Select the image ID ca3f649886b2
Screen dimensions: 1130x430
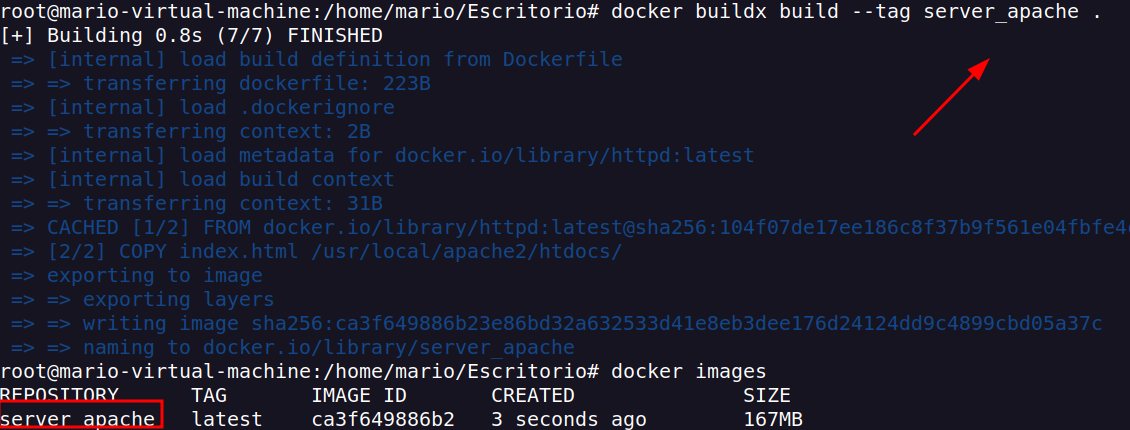[383, 419]
